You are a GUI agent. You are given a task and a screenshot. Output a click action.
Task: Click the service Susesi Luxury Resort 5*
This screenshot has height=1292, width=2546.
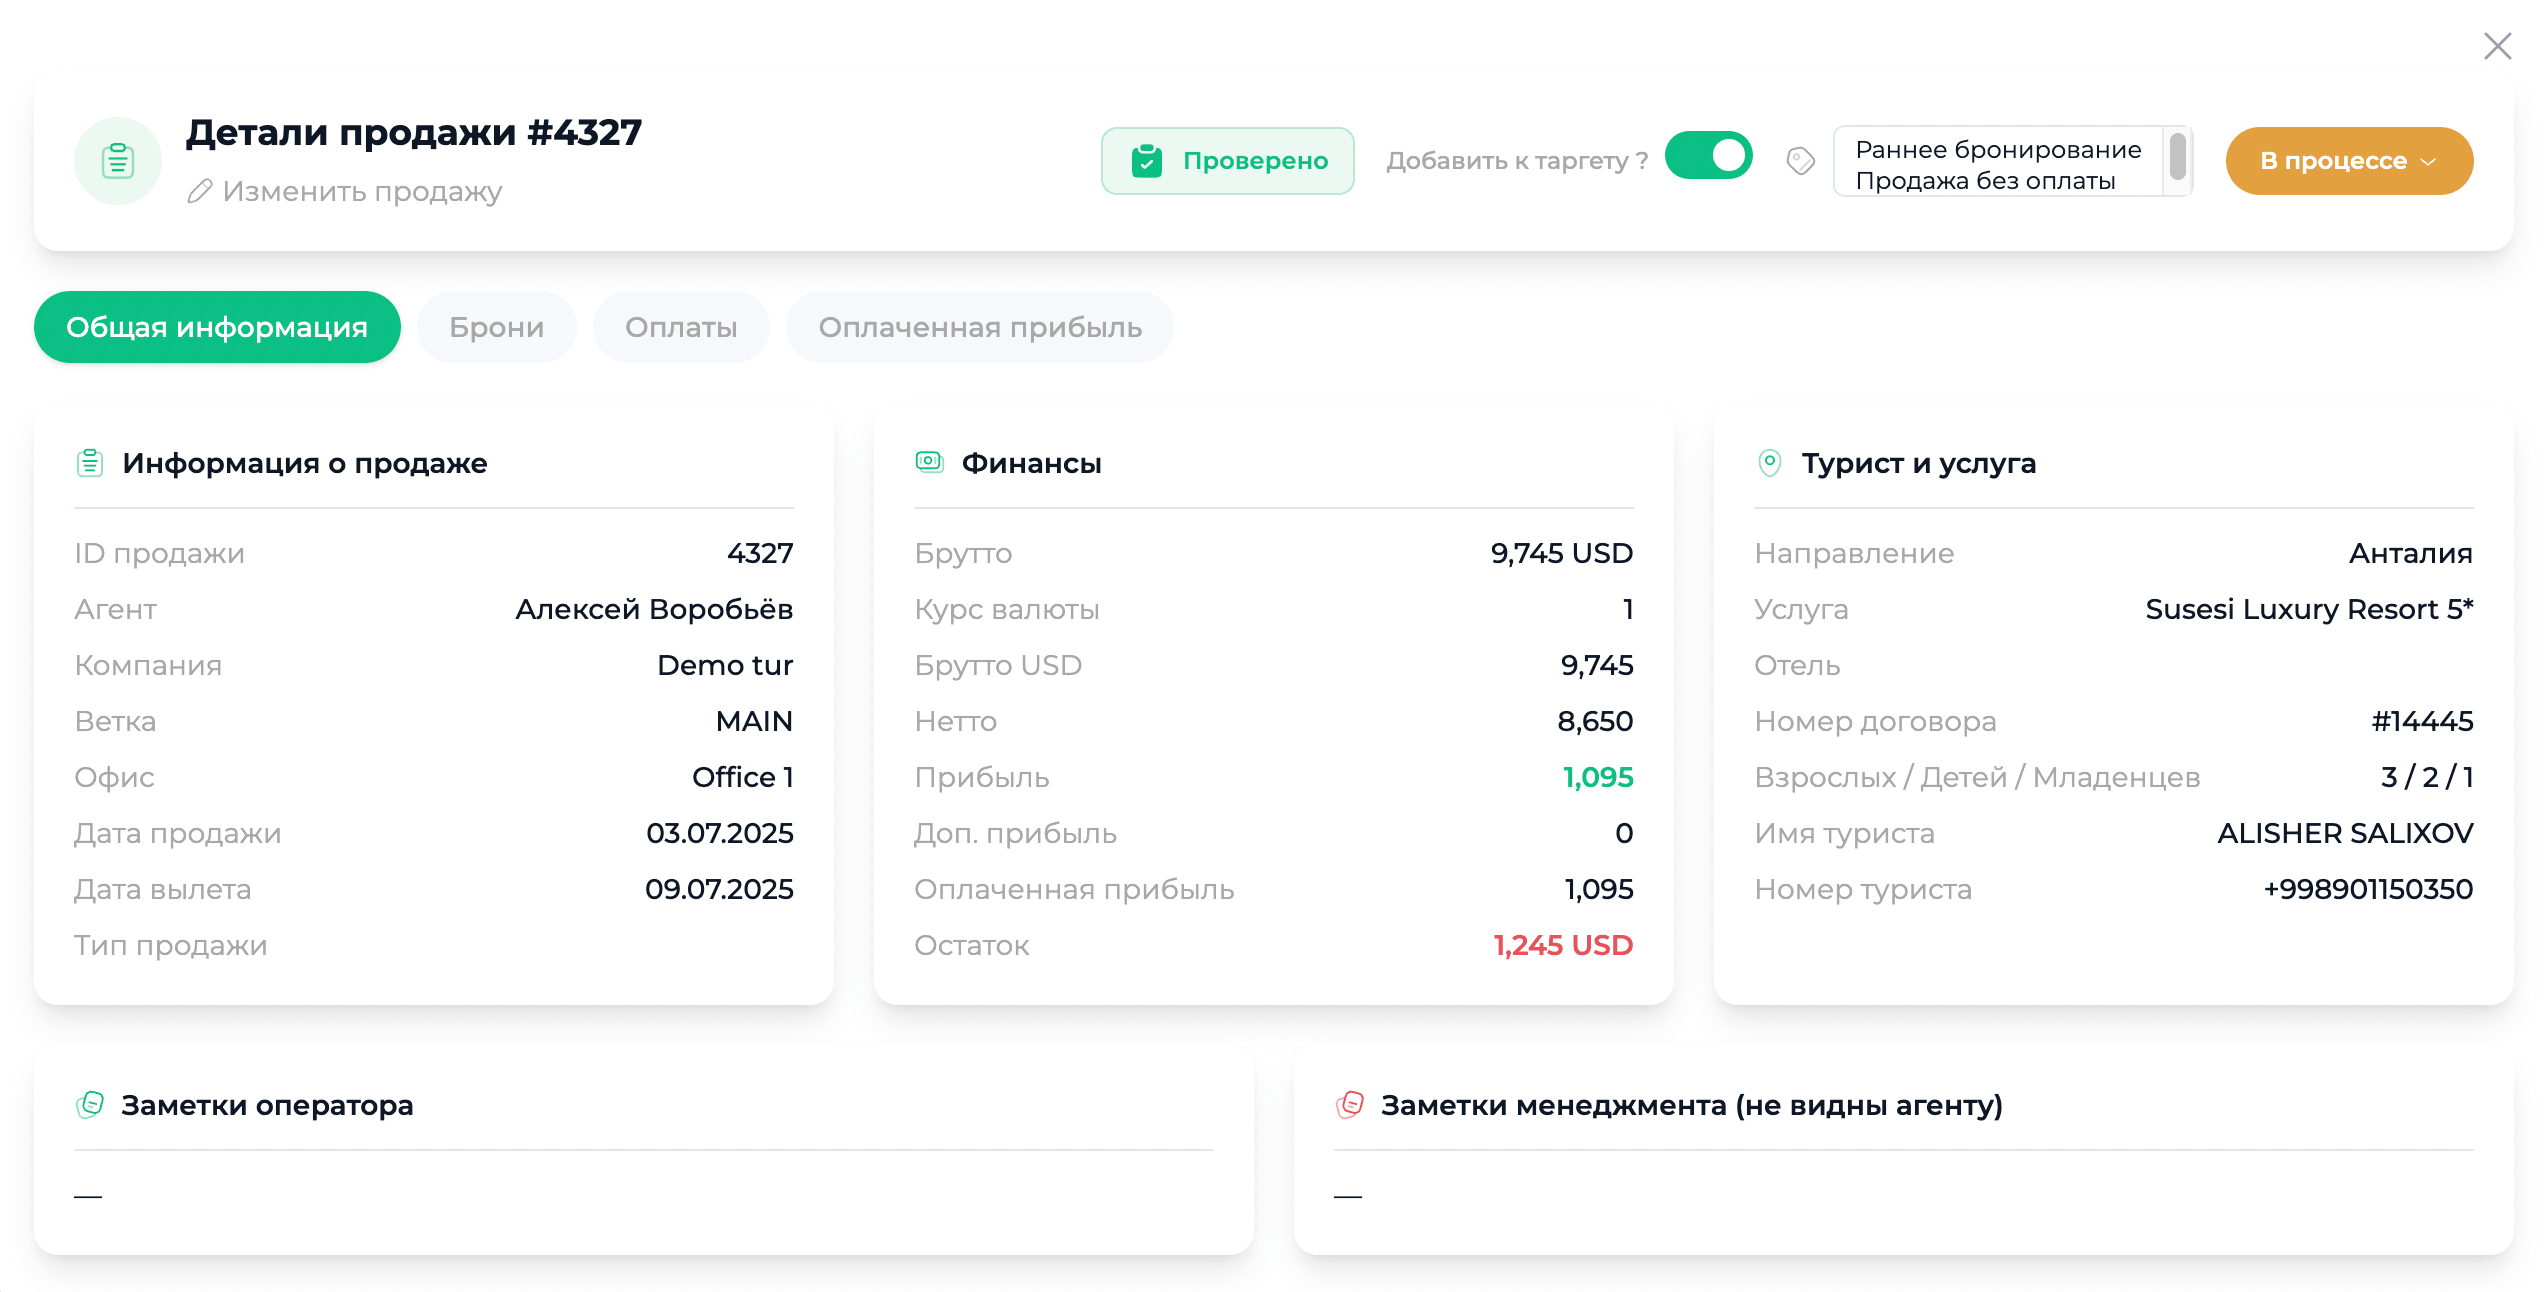(x=2309, y=609)
